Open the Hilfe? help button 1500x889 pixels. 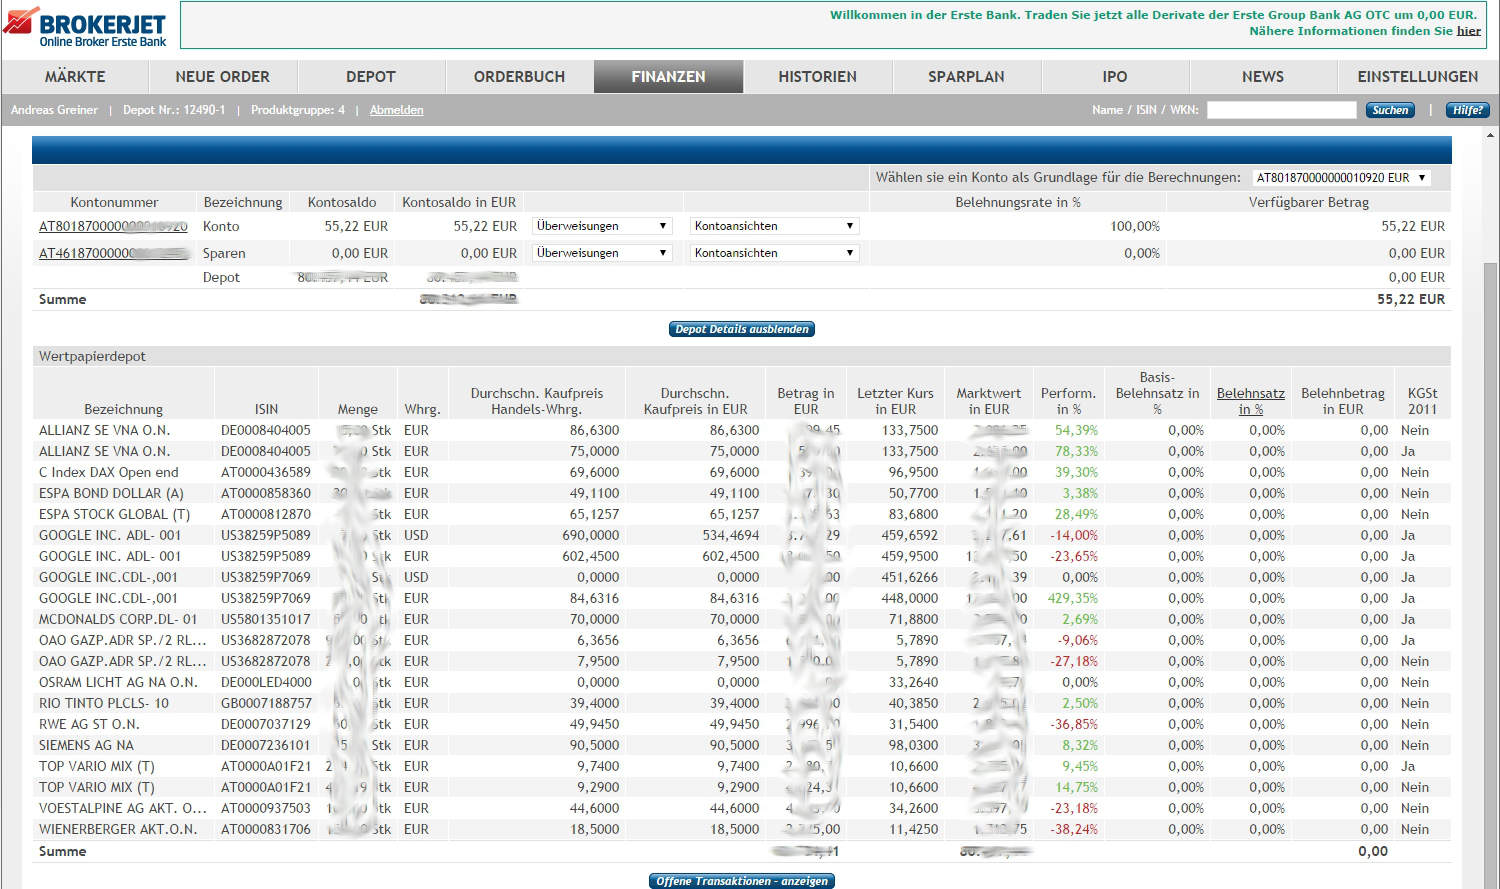tap(1467, 110)
